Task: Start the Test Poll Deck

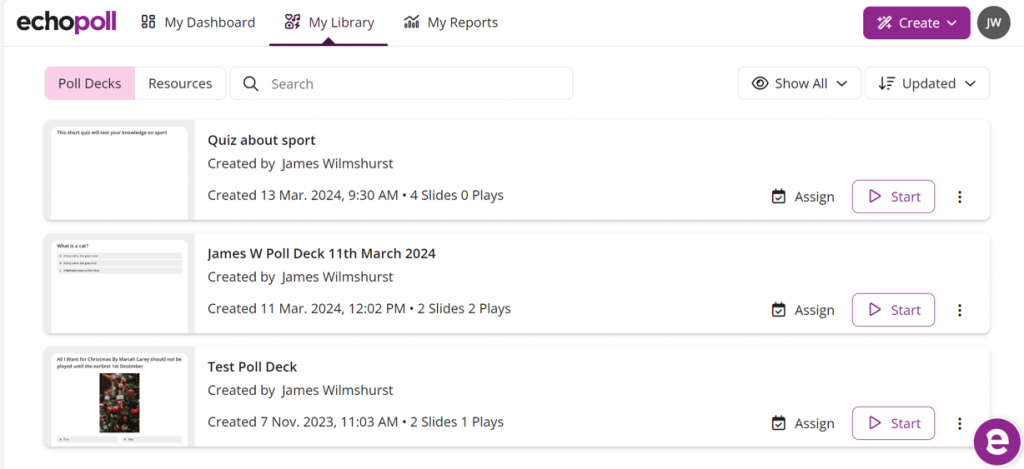Action: click(x=893, y=423)
